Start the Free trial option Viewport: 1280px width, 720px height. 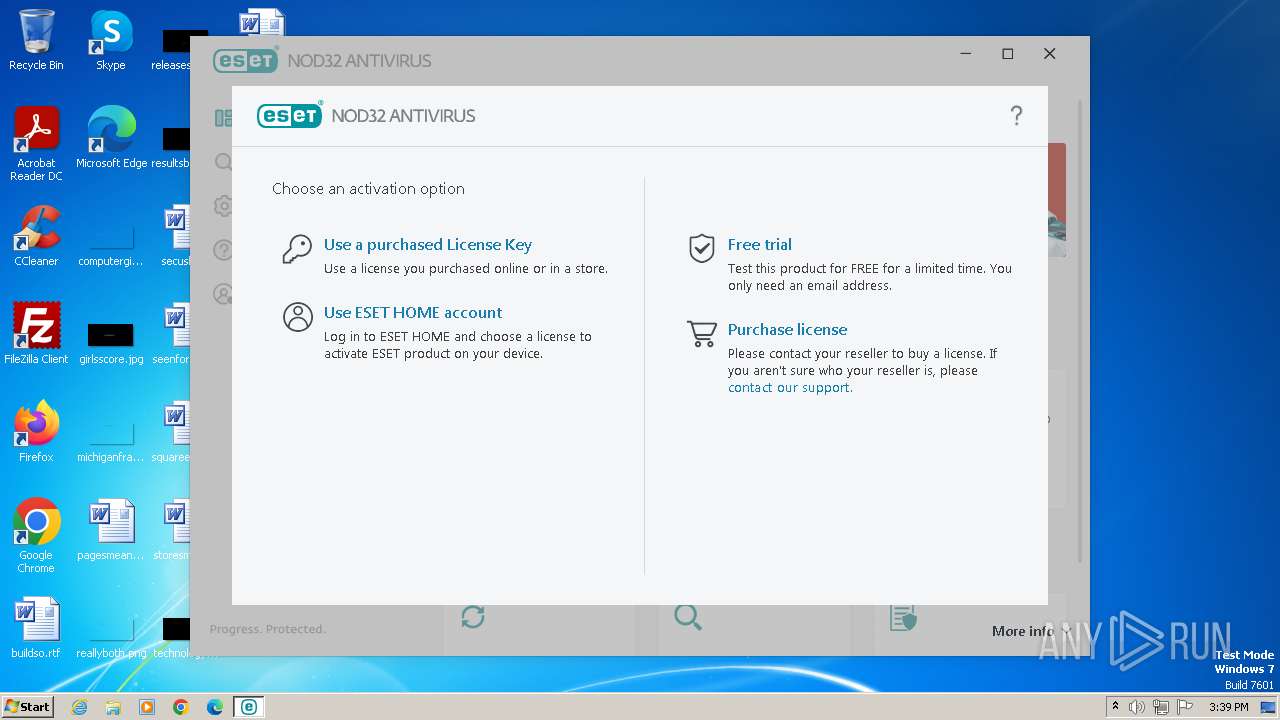(759, 244)
